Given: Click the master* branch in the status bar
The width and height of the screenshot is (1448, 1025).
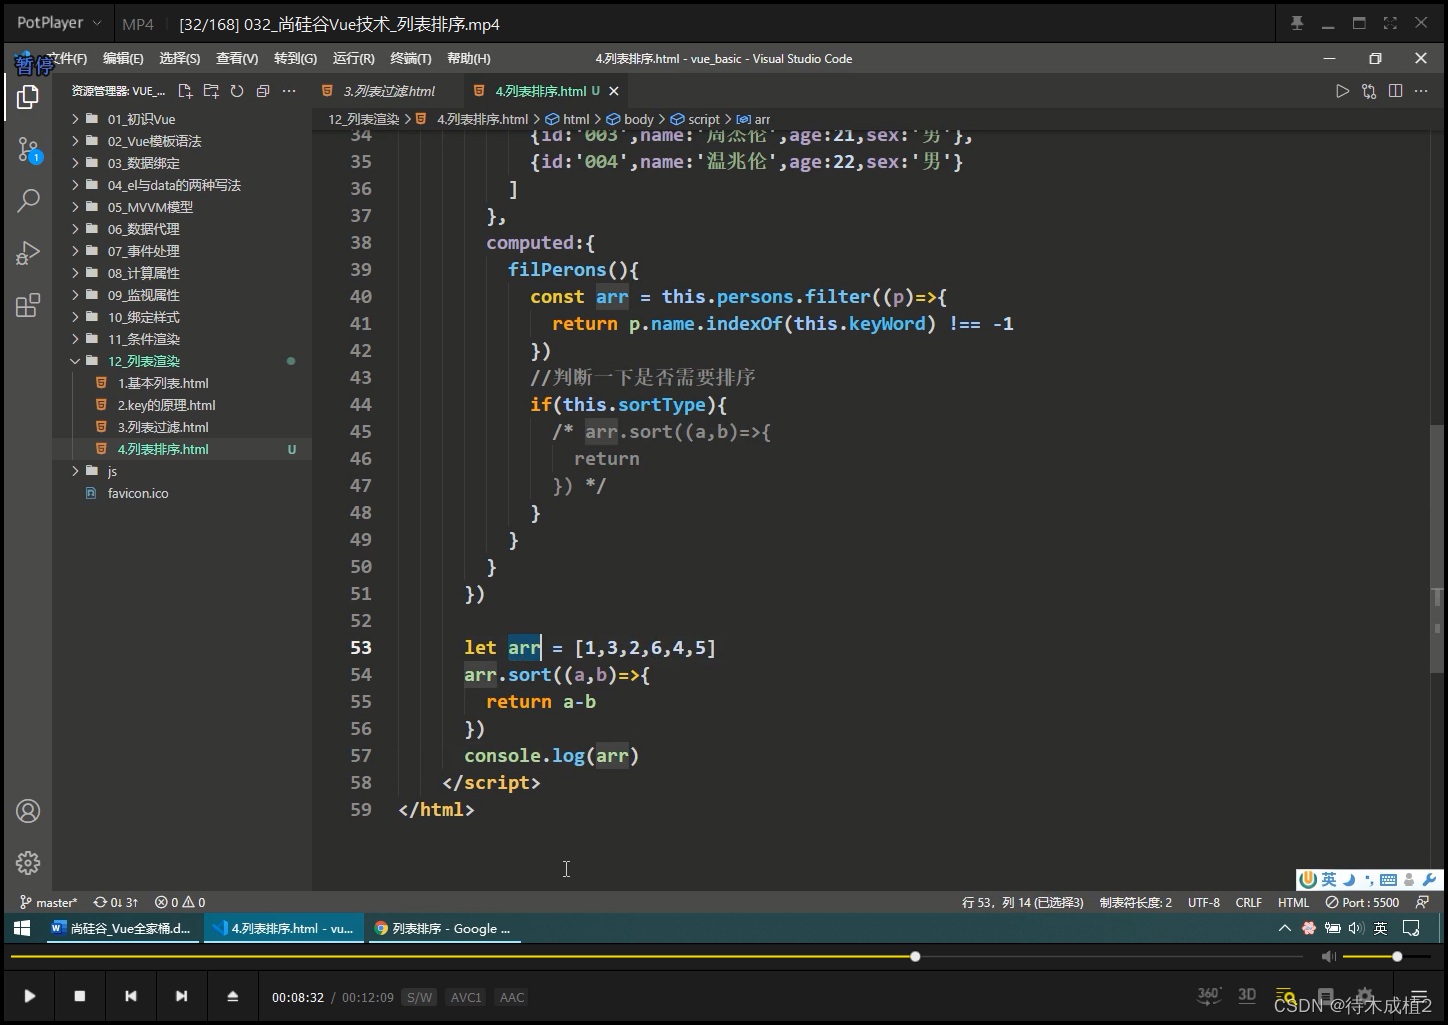Looking at the screenshot, I should tap(48, 902).
